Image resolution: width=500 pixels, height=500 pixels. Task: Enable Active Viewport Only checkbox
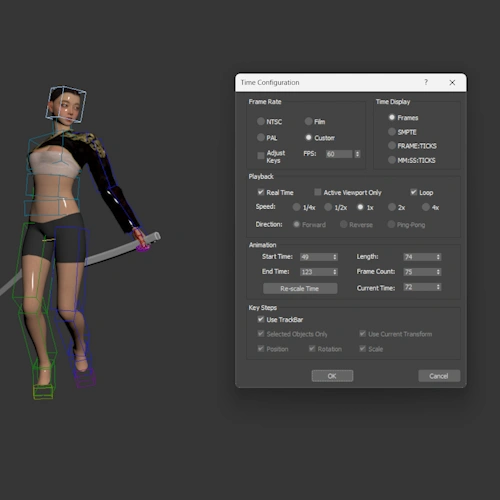tap(318, 192)
